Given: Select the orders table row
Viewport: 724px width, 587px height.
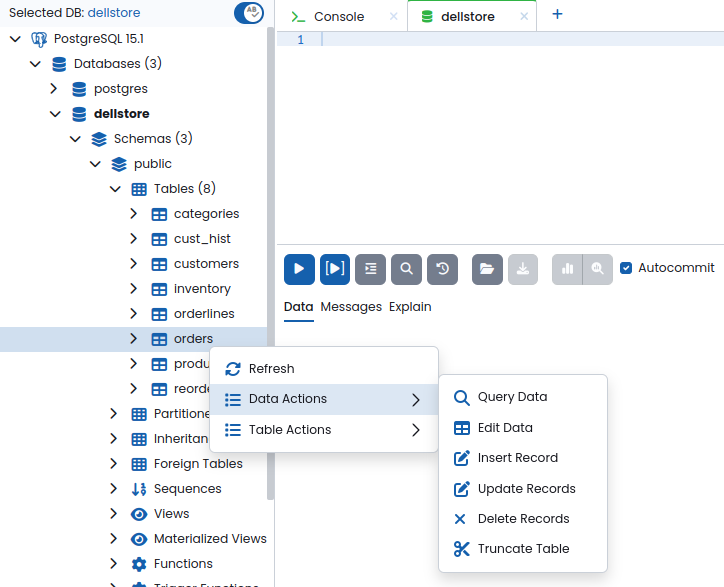Looking at the screenshot, I should [133, 339].
